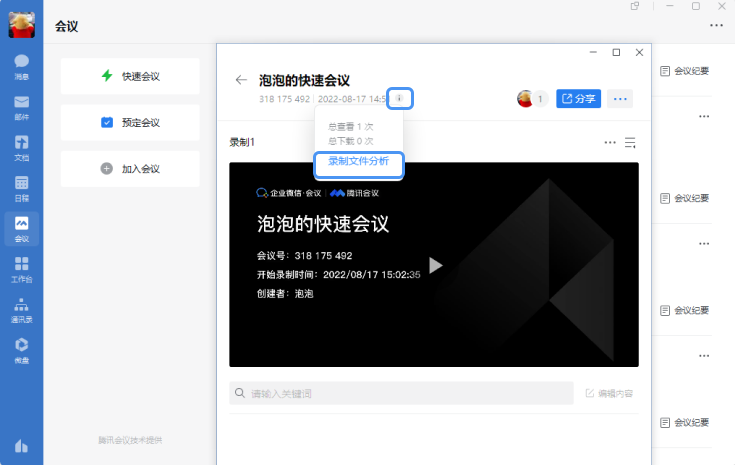735x465 pixels.
Task: Open the recording's three-dot options menu
Action: [x=610, y=142]
